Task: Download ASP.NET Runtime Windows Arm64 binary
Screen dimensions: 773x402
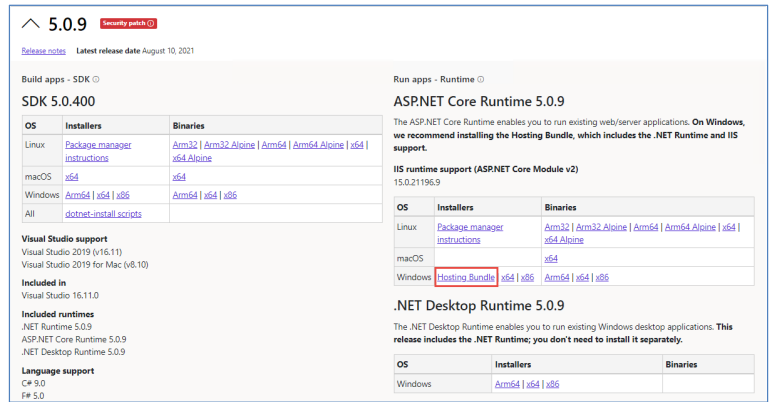Action: 557,277
